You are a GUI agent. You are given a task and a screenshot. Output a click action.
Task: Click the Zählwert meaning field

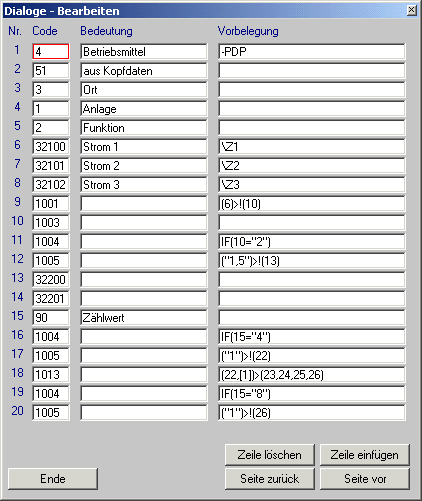point(144,318)
